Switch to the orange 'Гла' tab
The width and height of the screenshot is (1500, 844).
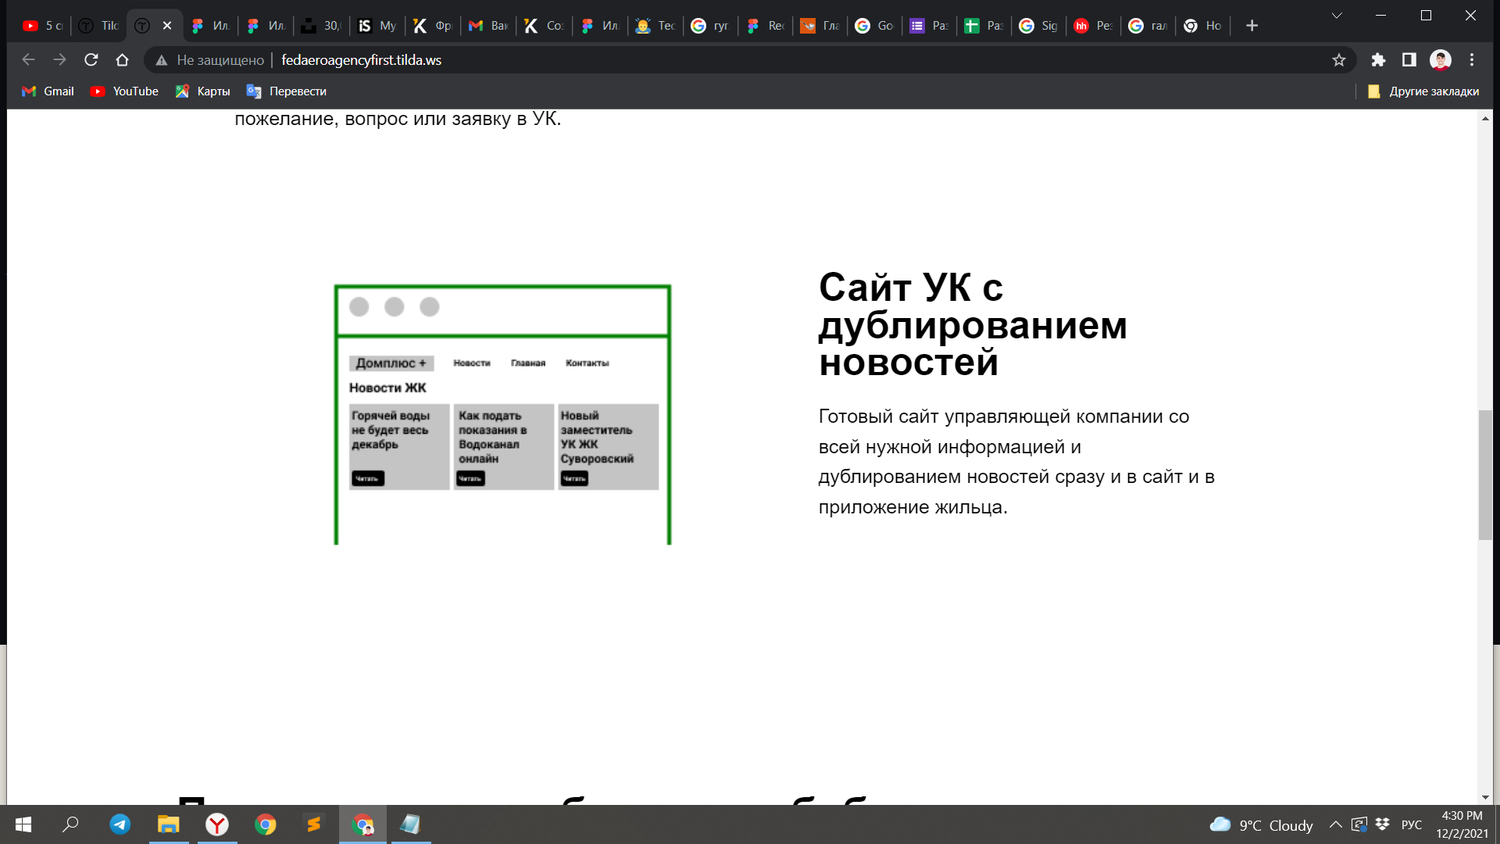click(x=820, y=26)
